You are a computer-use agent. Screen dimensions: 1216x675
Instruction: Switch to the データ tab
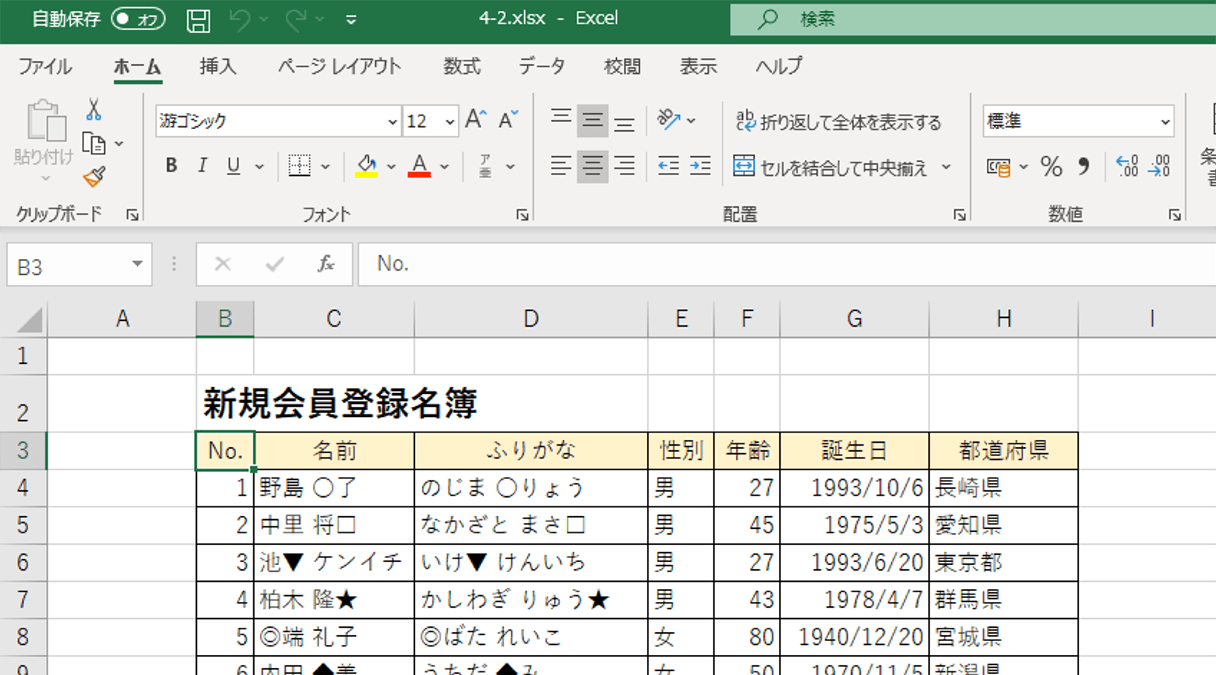(542, 67)
